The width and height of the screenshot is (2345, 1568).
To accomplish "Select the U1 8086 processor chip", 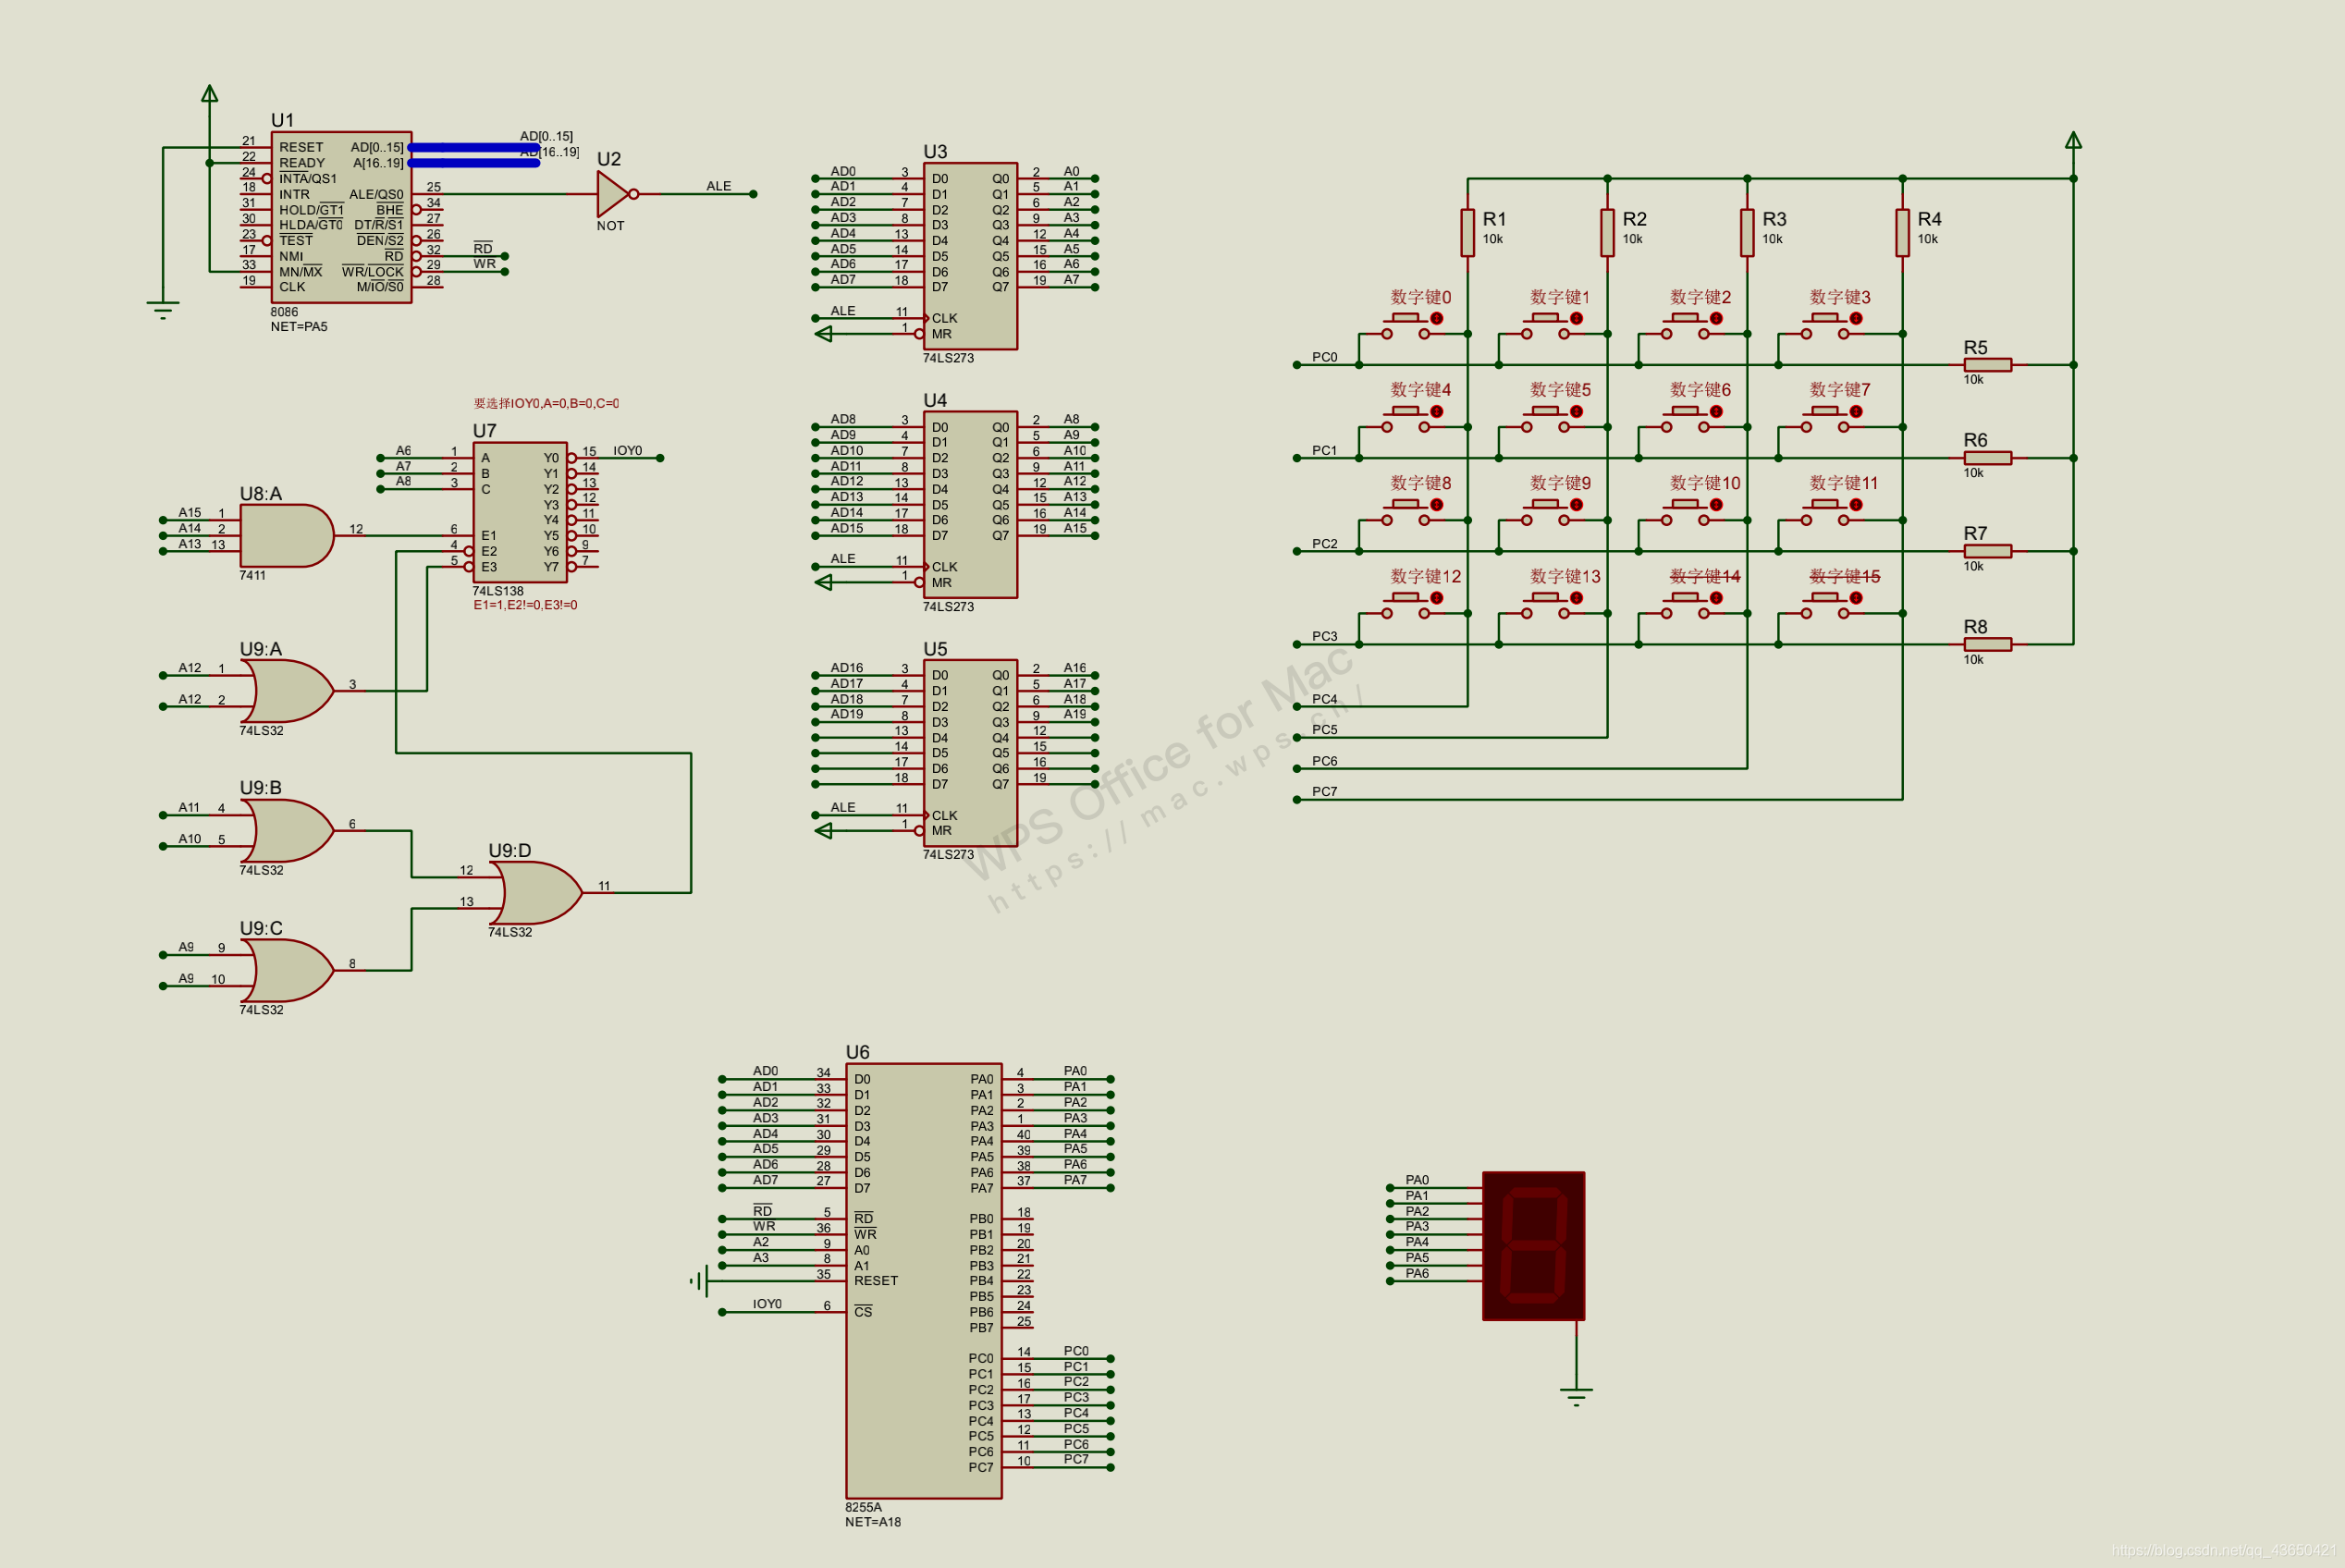I will click(341, 217).
